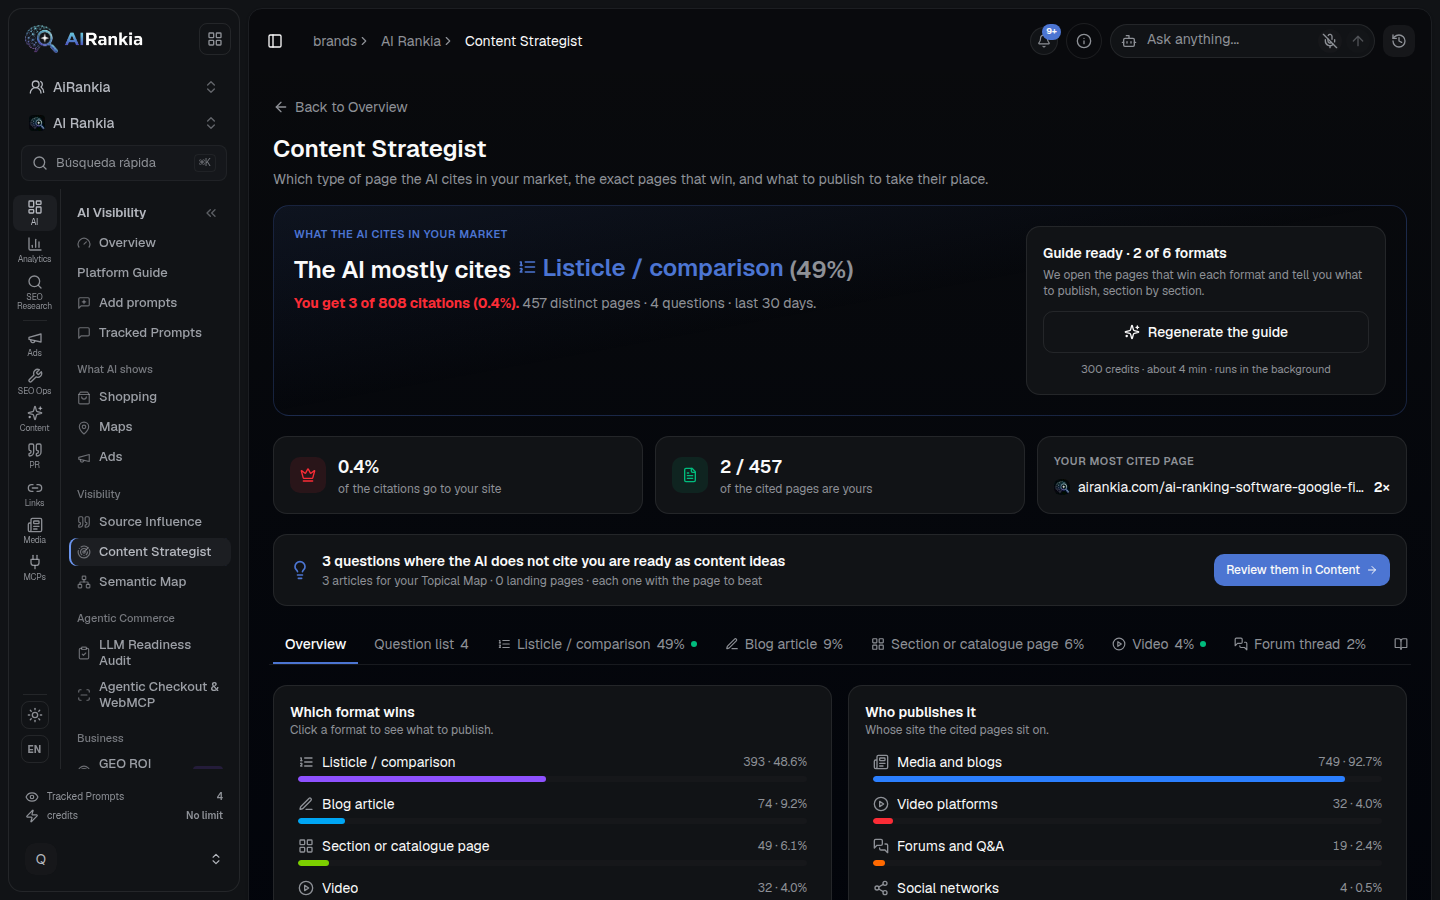1440x900 pixels.
Task: Toggle the sidebar panel icon
Action: click(275, 41)
